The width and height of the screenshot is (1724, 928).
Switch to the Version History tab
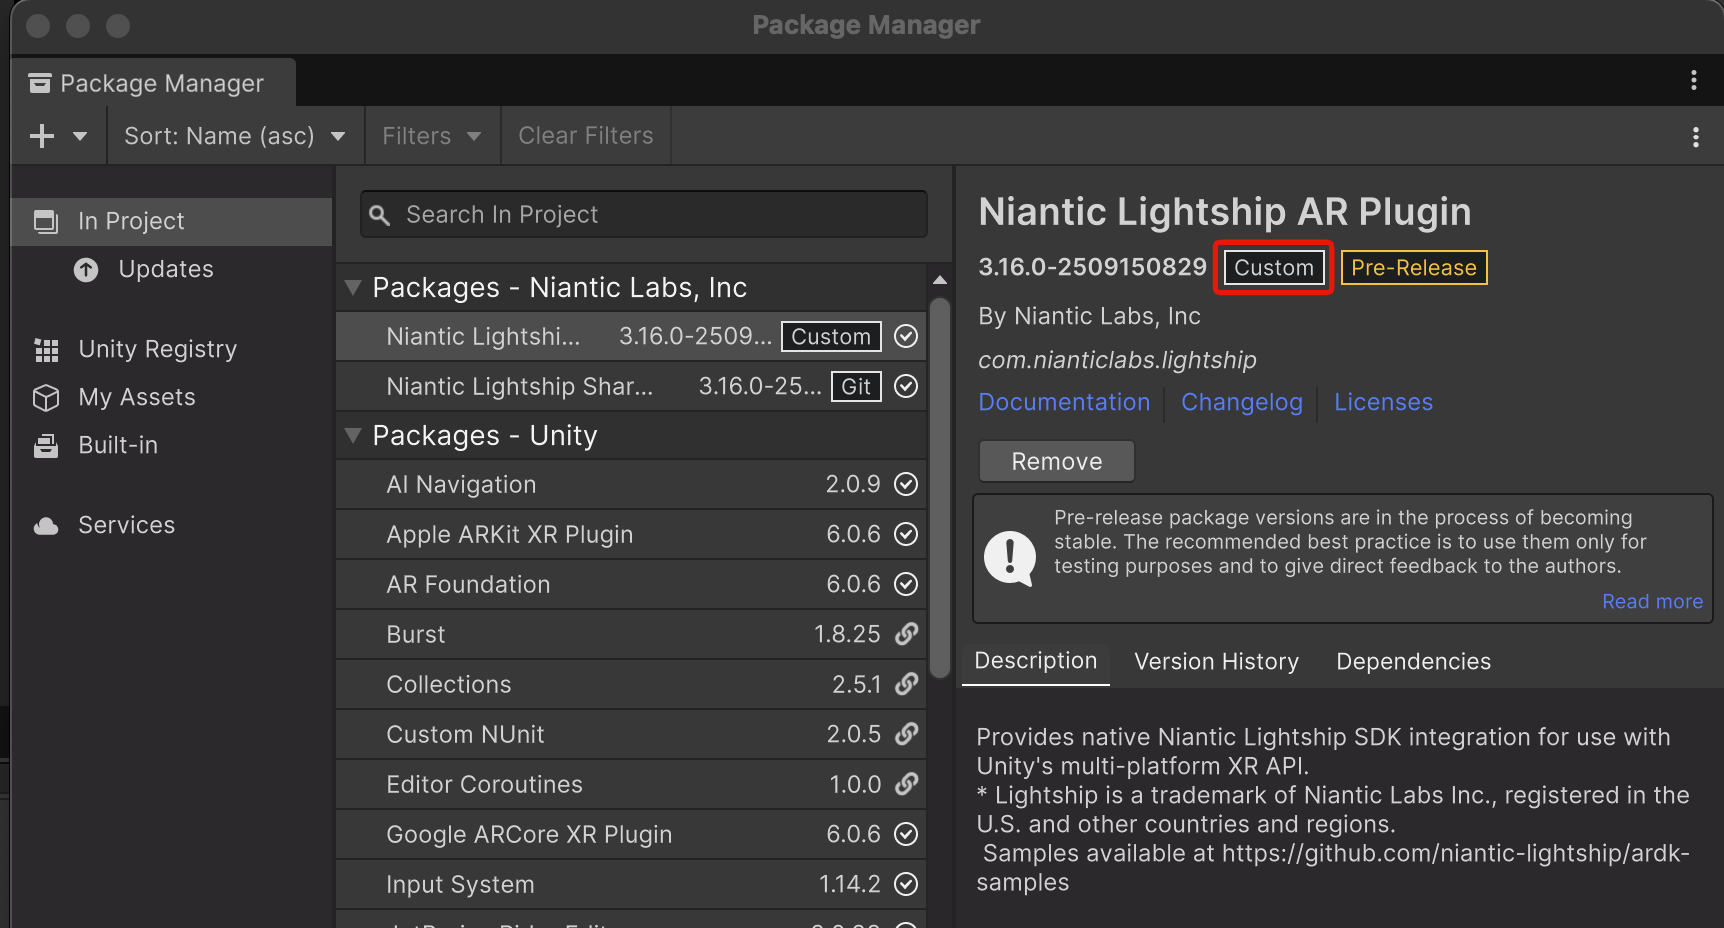pos(1216,661)
